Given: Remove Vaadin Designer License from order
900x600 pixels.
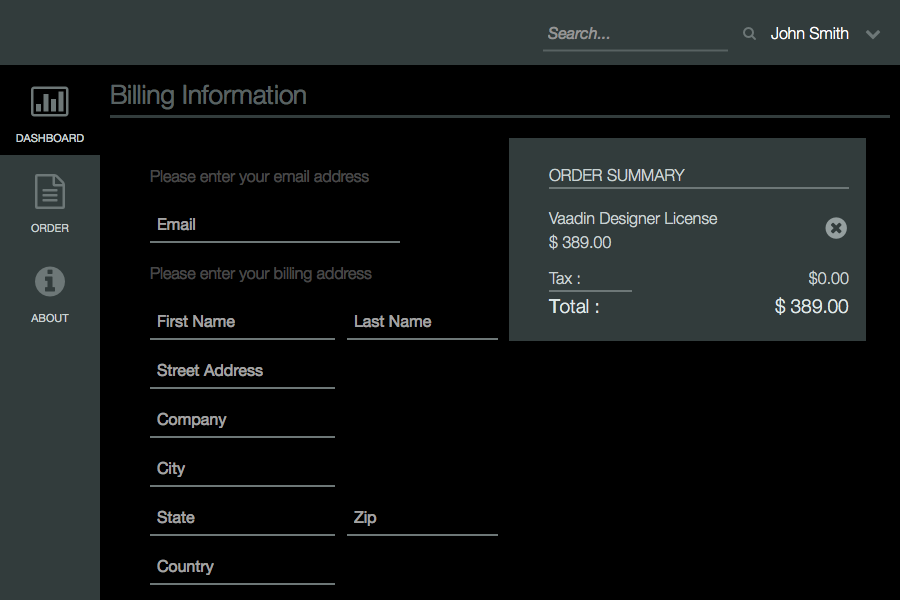Looking at the screenshot, I should coord(836,228).
